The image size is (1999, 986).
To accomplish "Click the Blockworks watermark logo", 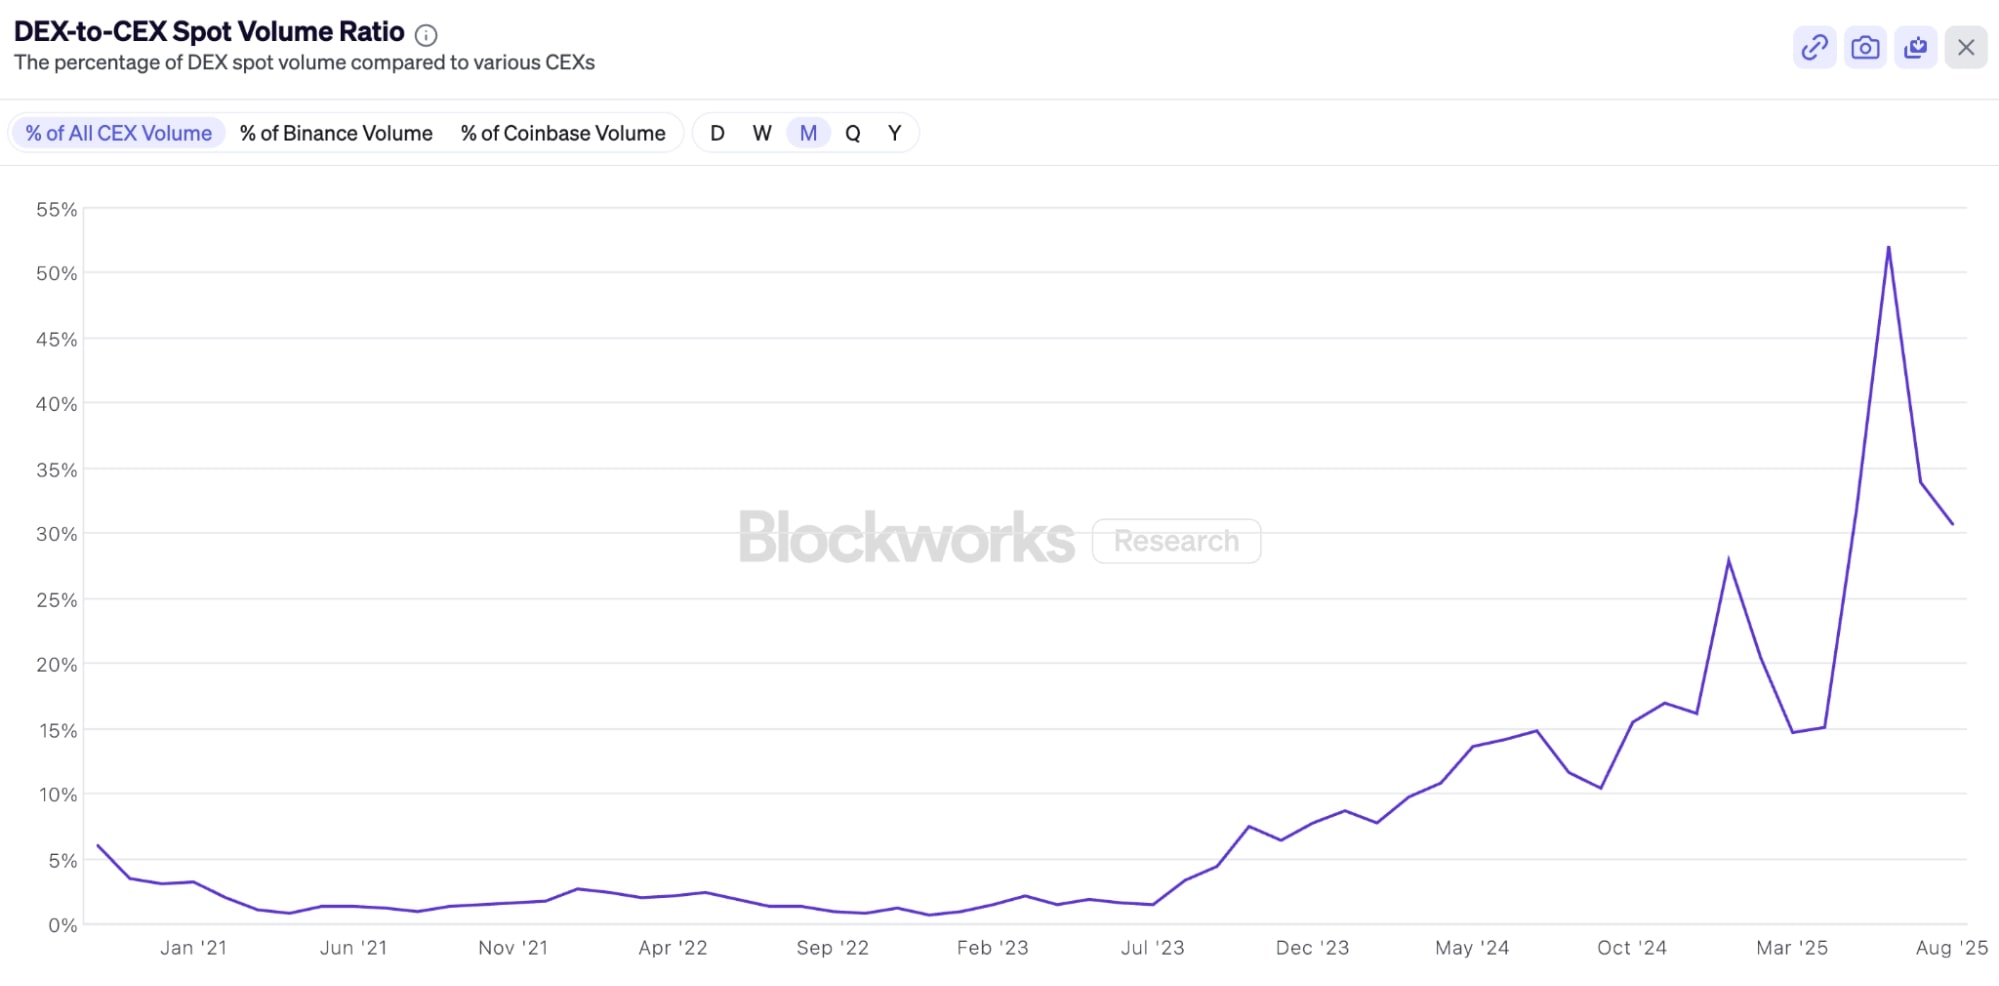I will click(906, 538).
